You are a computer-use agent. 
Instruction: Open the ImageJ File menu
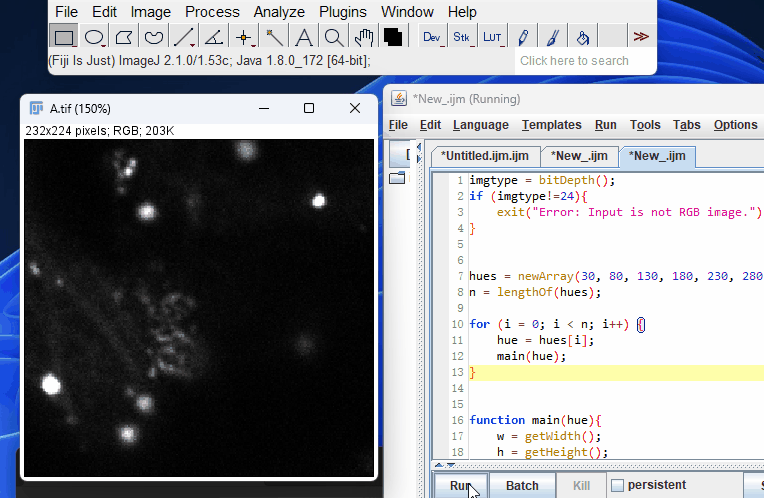[x=66, y=12]
